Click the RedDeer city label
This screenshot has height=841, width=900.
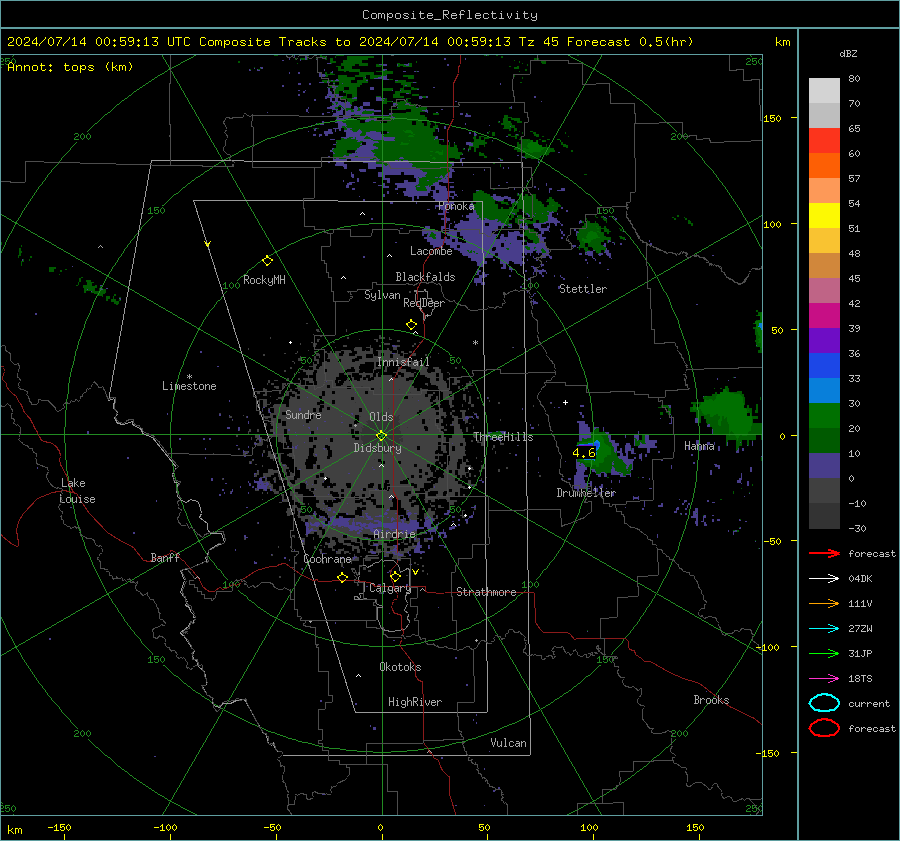424,303
